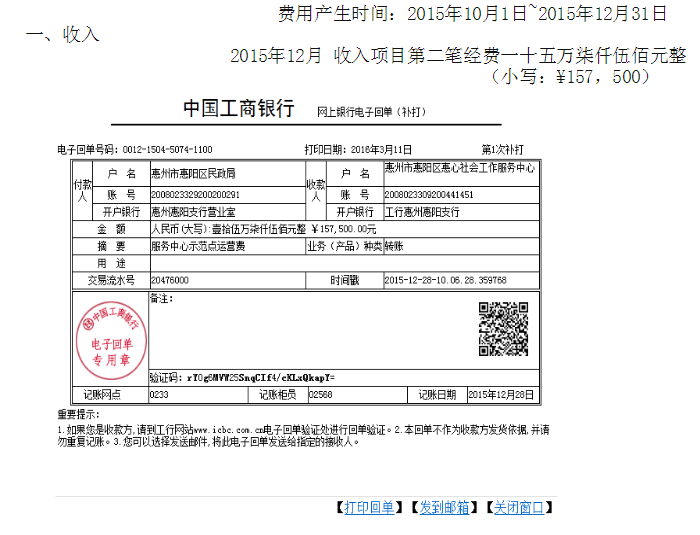This screenshot has height=535, width=700.
Task: Select receipt number 0012-1504-5074-1100
Action: click(167, 150)
